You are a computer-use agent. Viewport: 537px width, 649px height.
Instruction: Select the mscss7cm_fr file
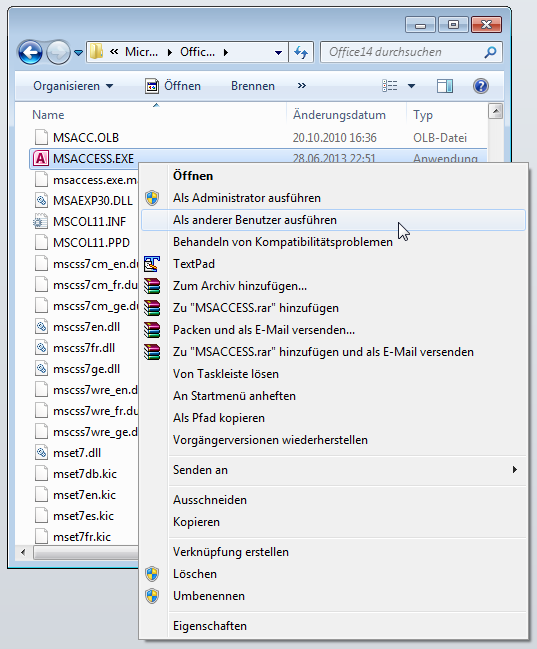click(x=85, y=285)
